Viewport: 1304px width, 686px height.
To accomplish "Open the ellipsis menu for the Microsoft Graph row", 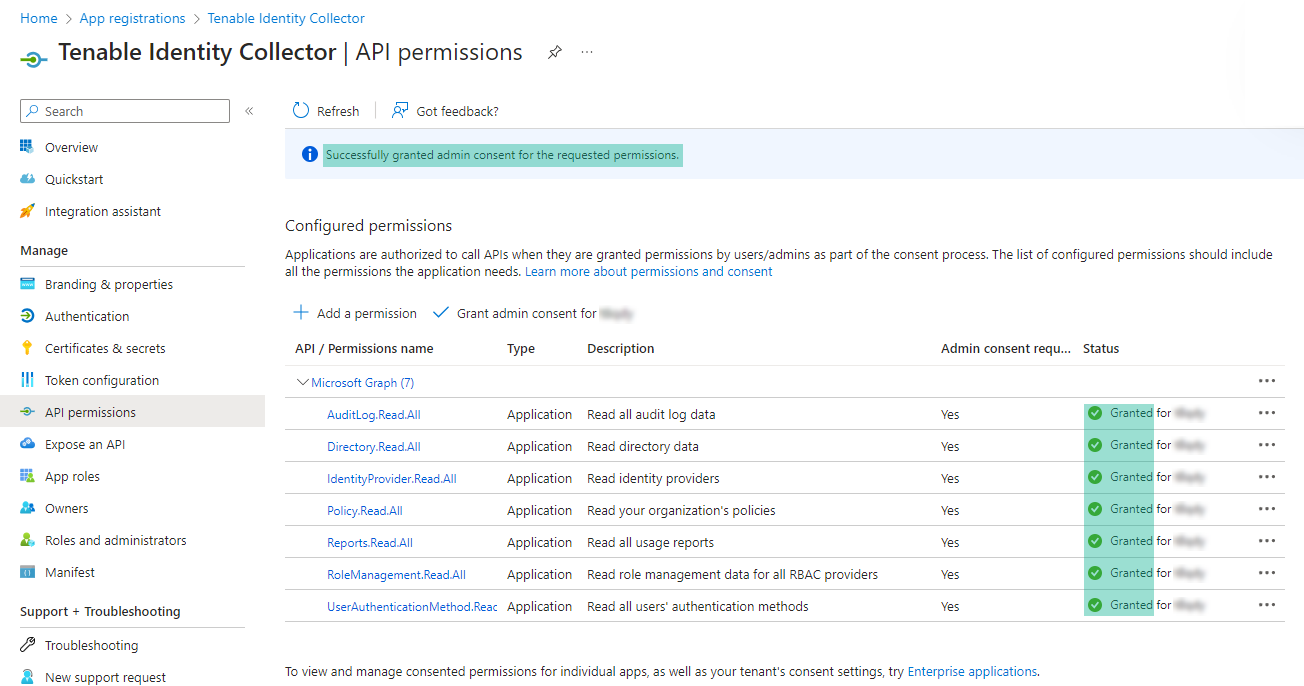I will pyautogui.click(x=1267, y=381).
